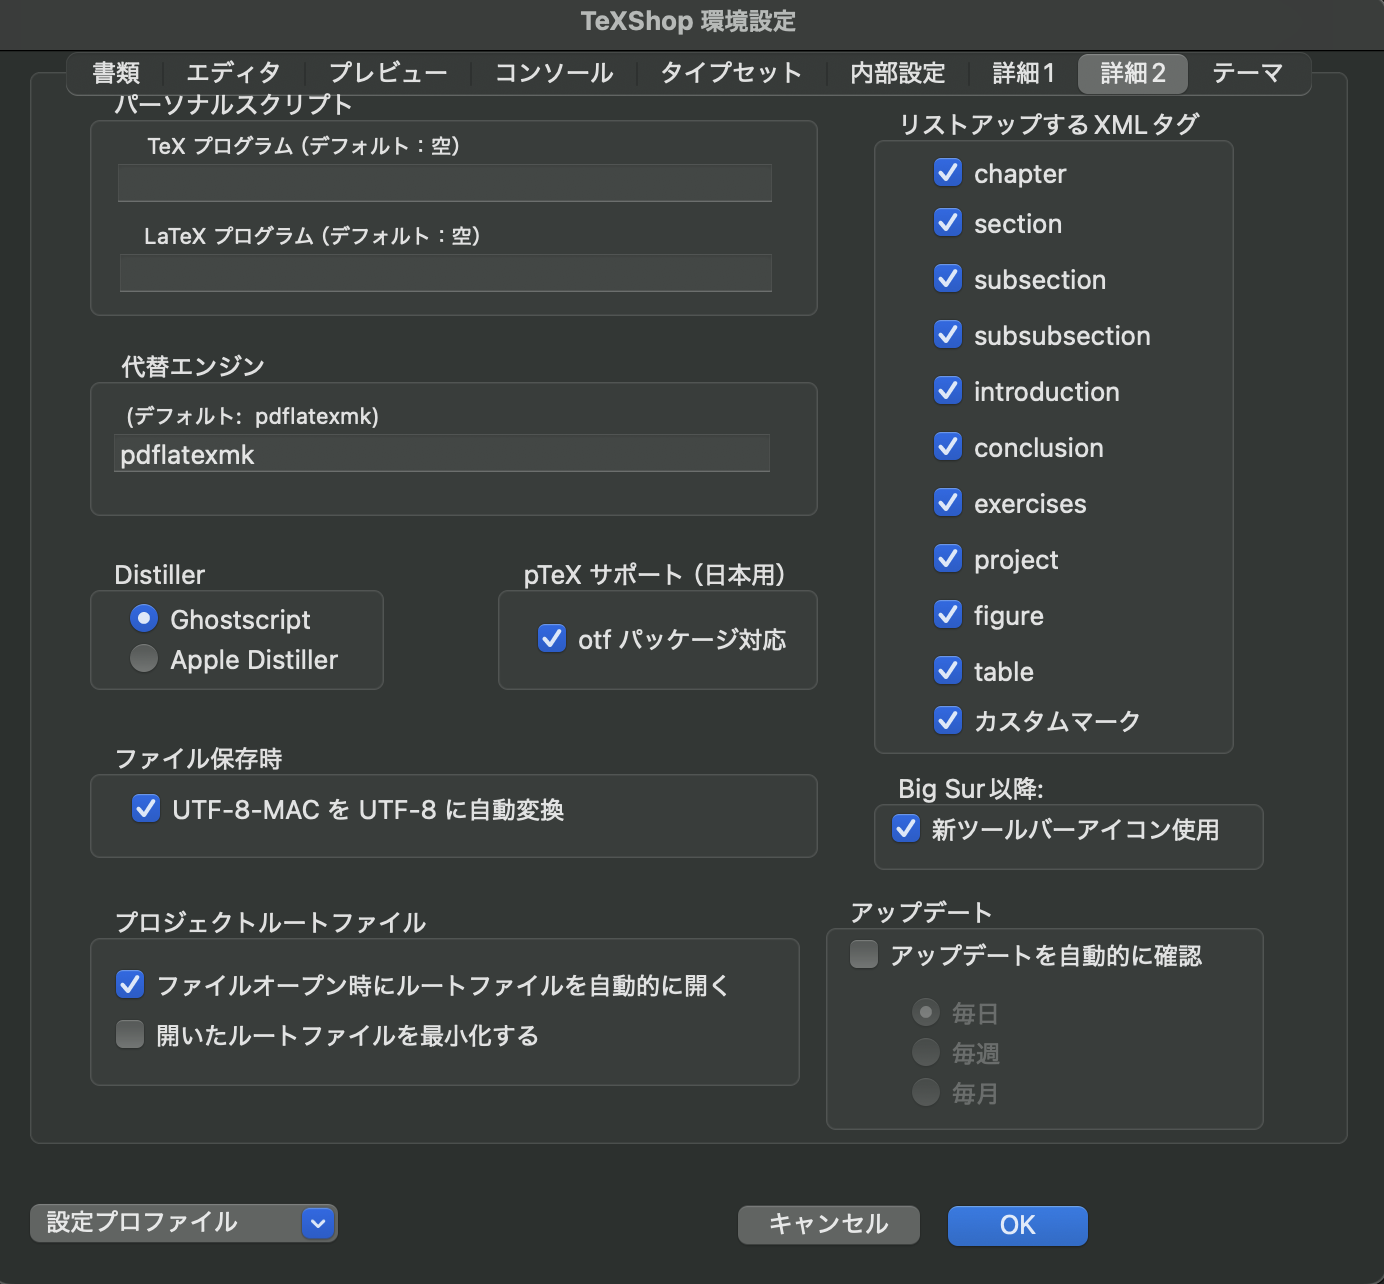
Task: Open the エディタ tab
Action: point(233,73)
